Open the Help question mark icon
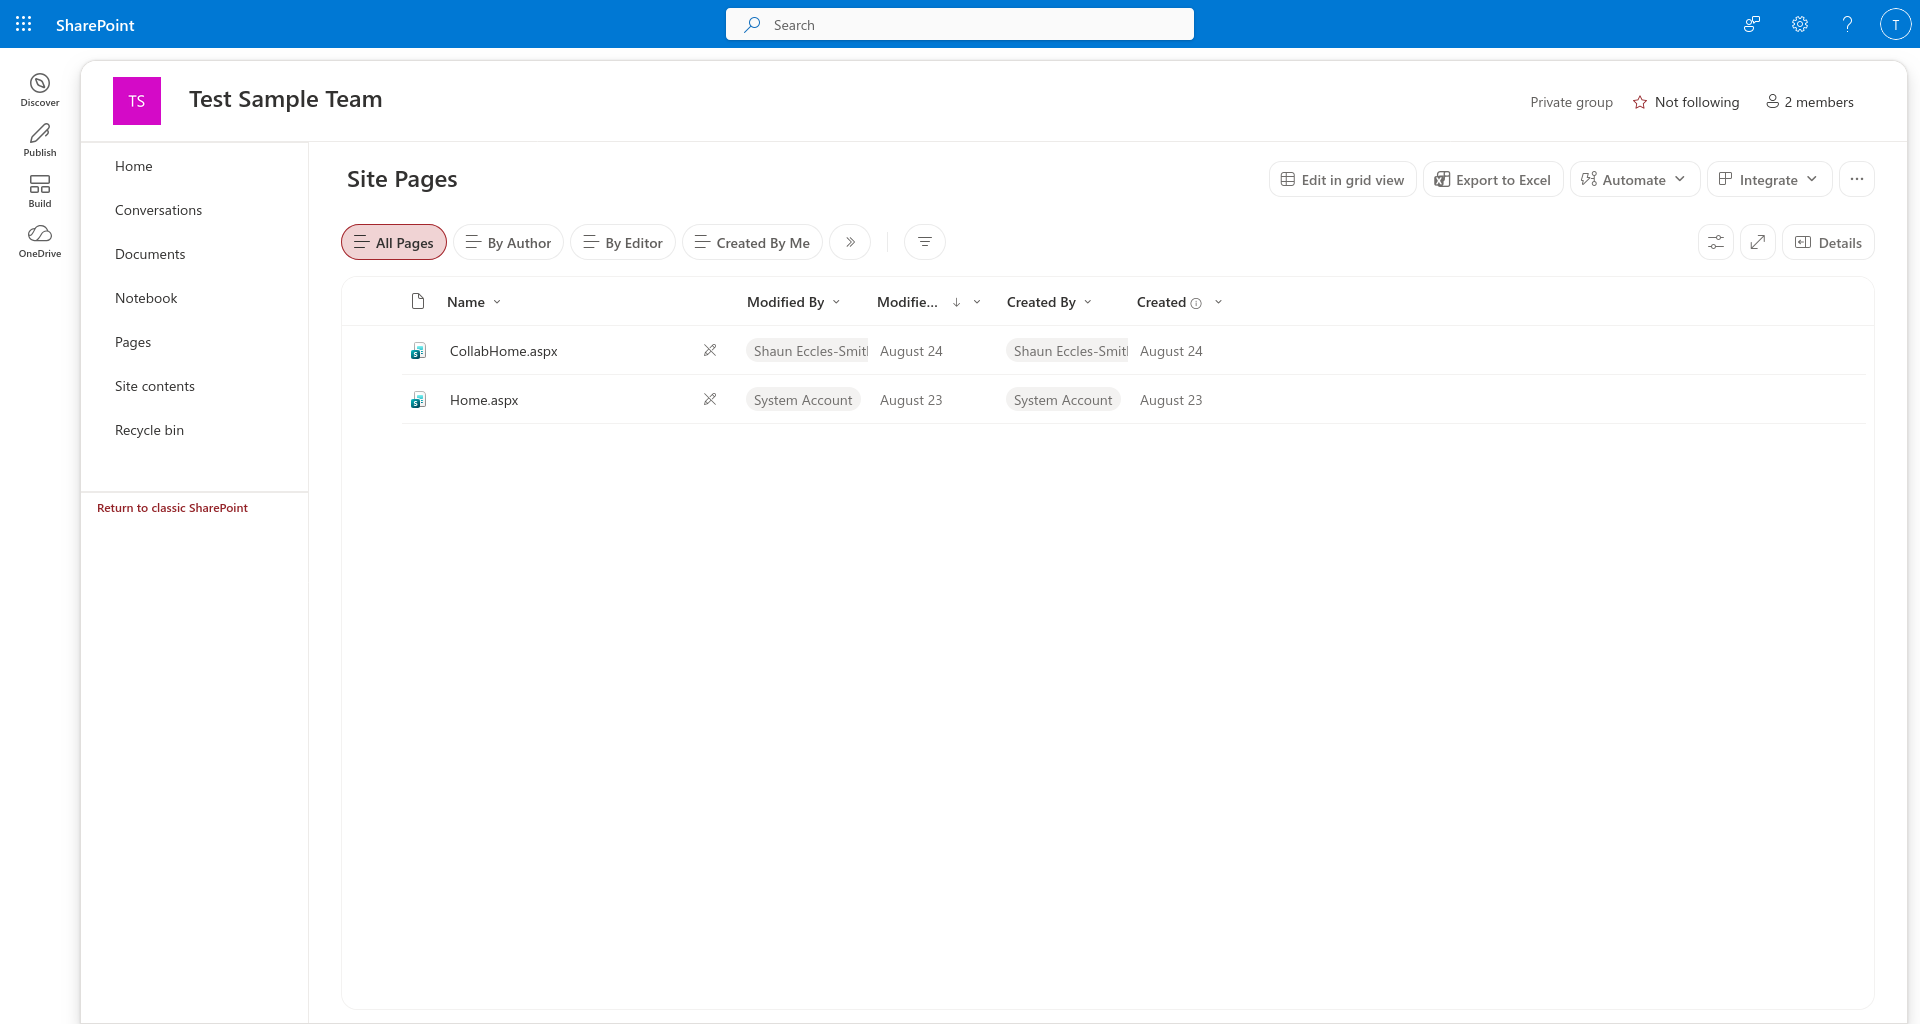Image resolution: width=1920 pixels, height=1024 pixels. pyautogui.click(x=1848, y=24)
